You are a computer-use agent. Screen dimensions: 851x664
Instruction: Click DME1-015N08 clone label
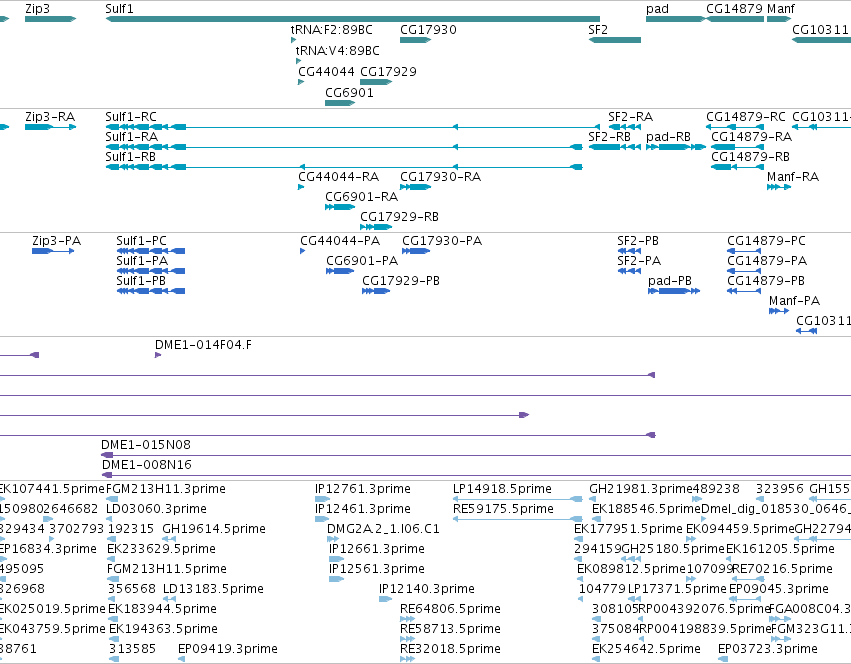pos(146,445)
